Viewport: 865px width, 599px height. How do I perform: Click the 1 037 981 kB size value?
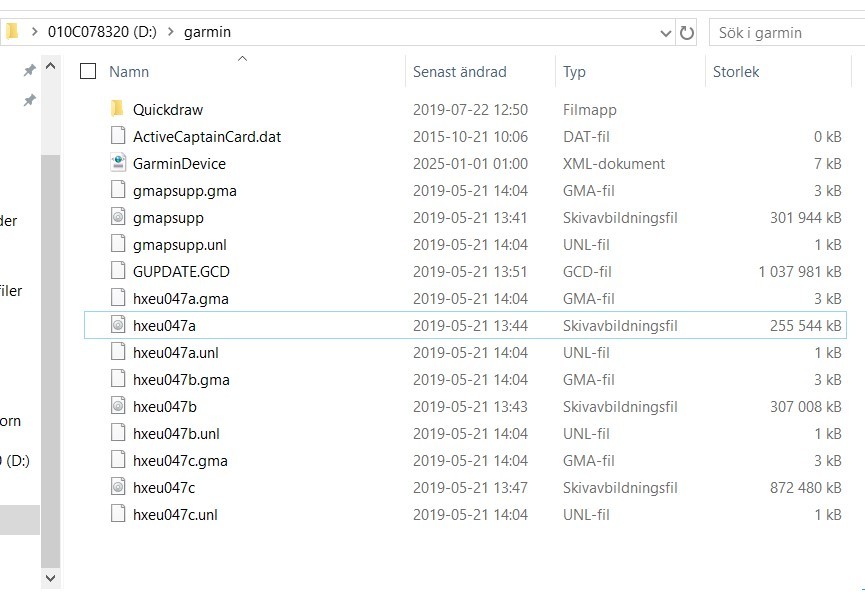coord(800,272)
